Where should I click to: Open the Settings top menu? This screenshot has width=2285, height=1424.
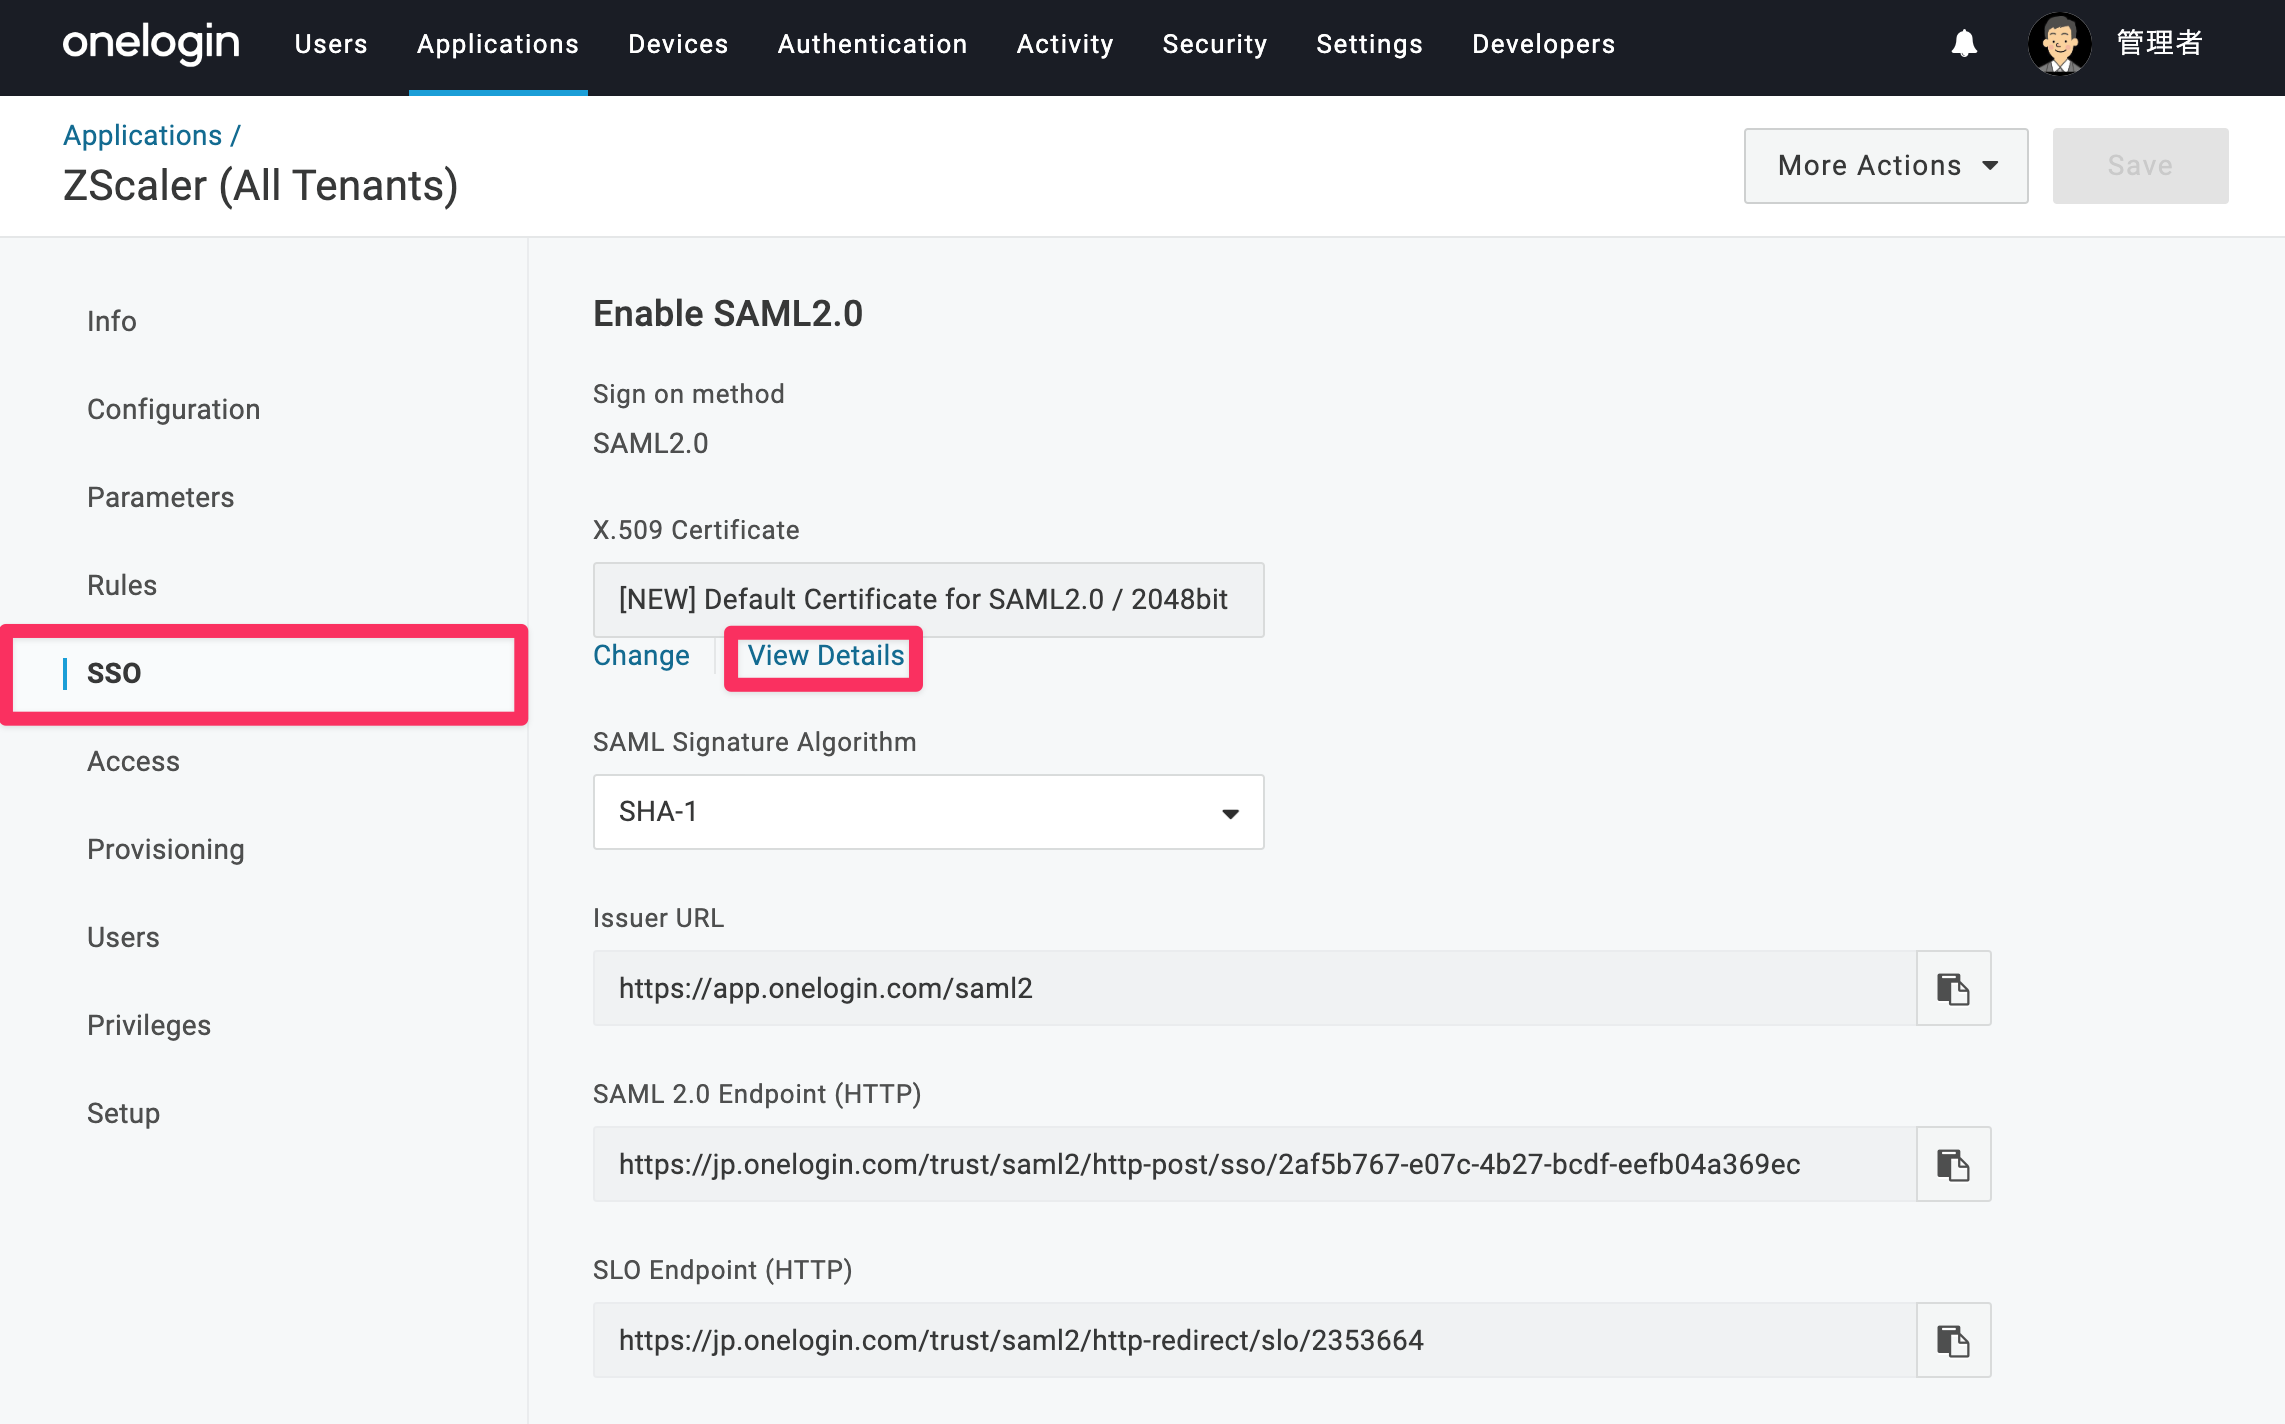1369,44
